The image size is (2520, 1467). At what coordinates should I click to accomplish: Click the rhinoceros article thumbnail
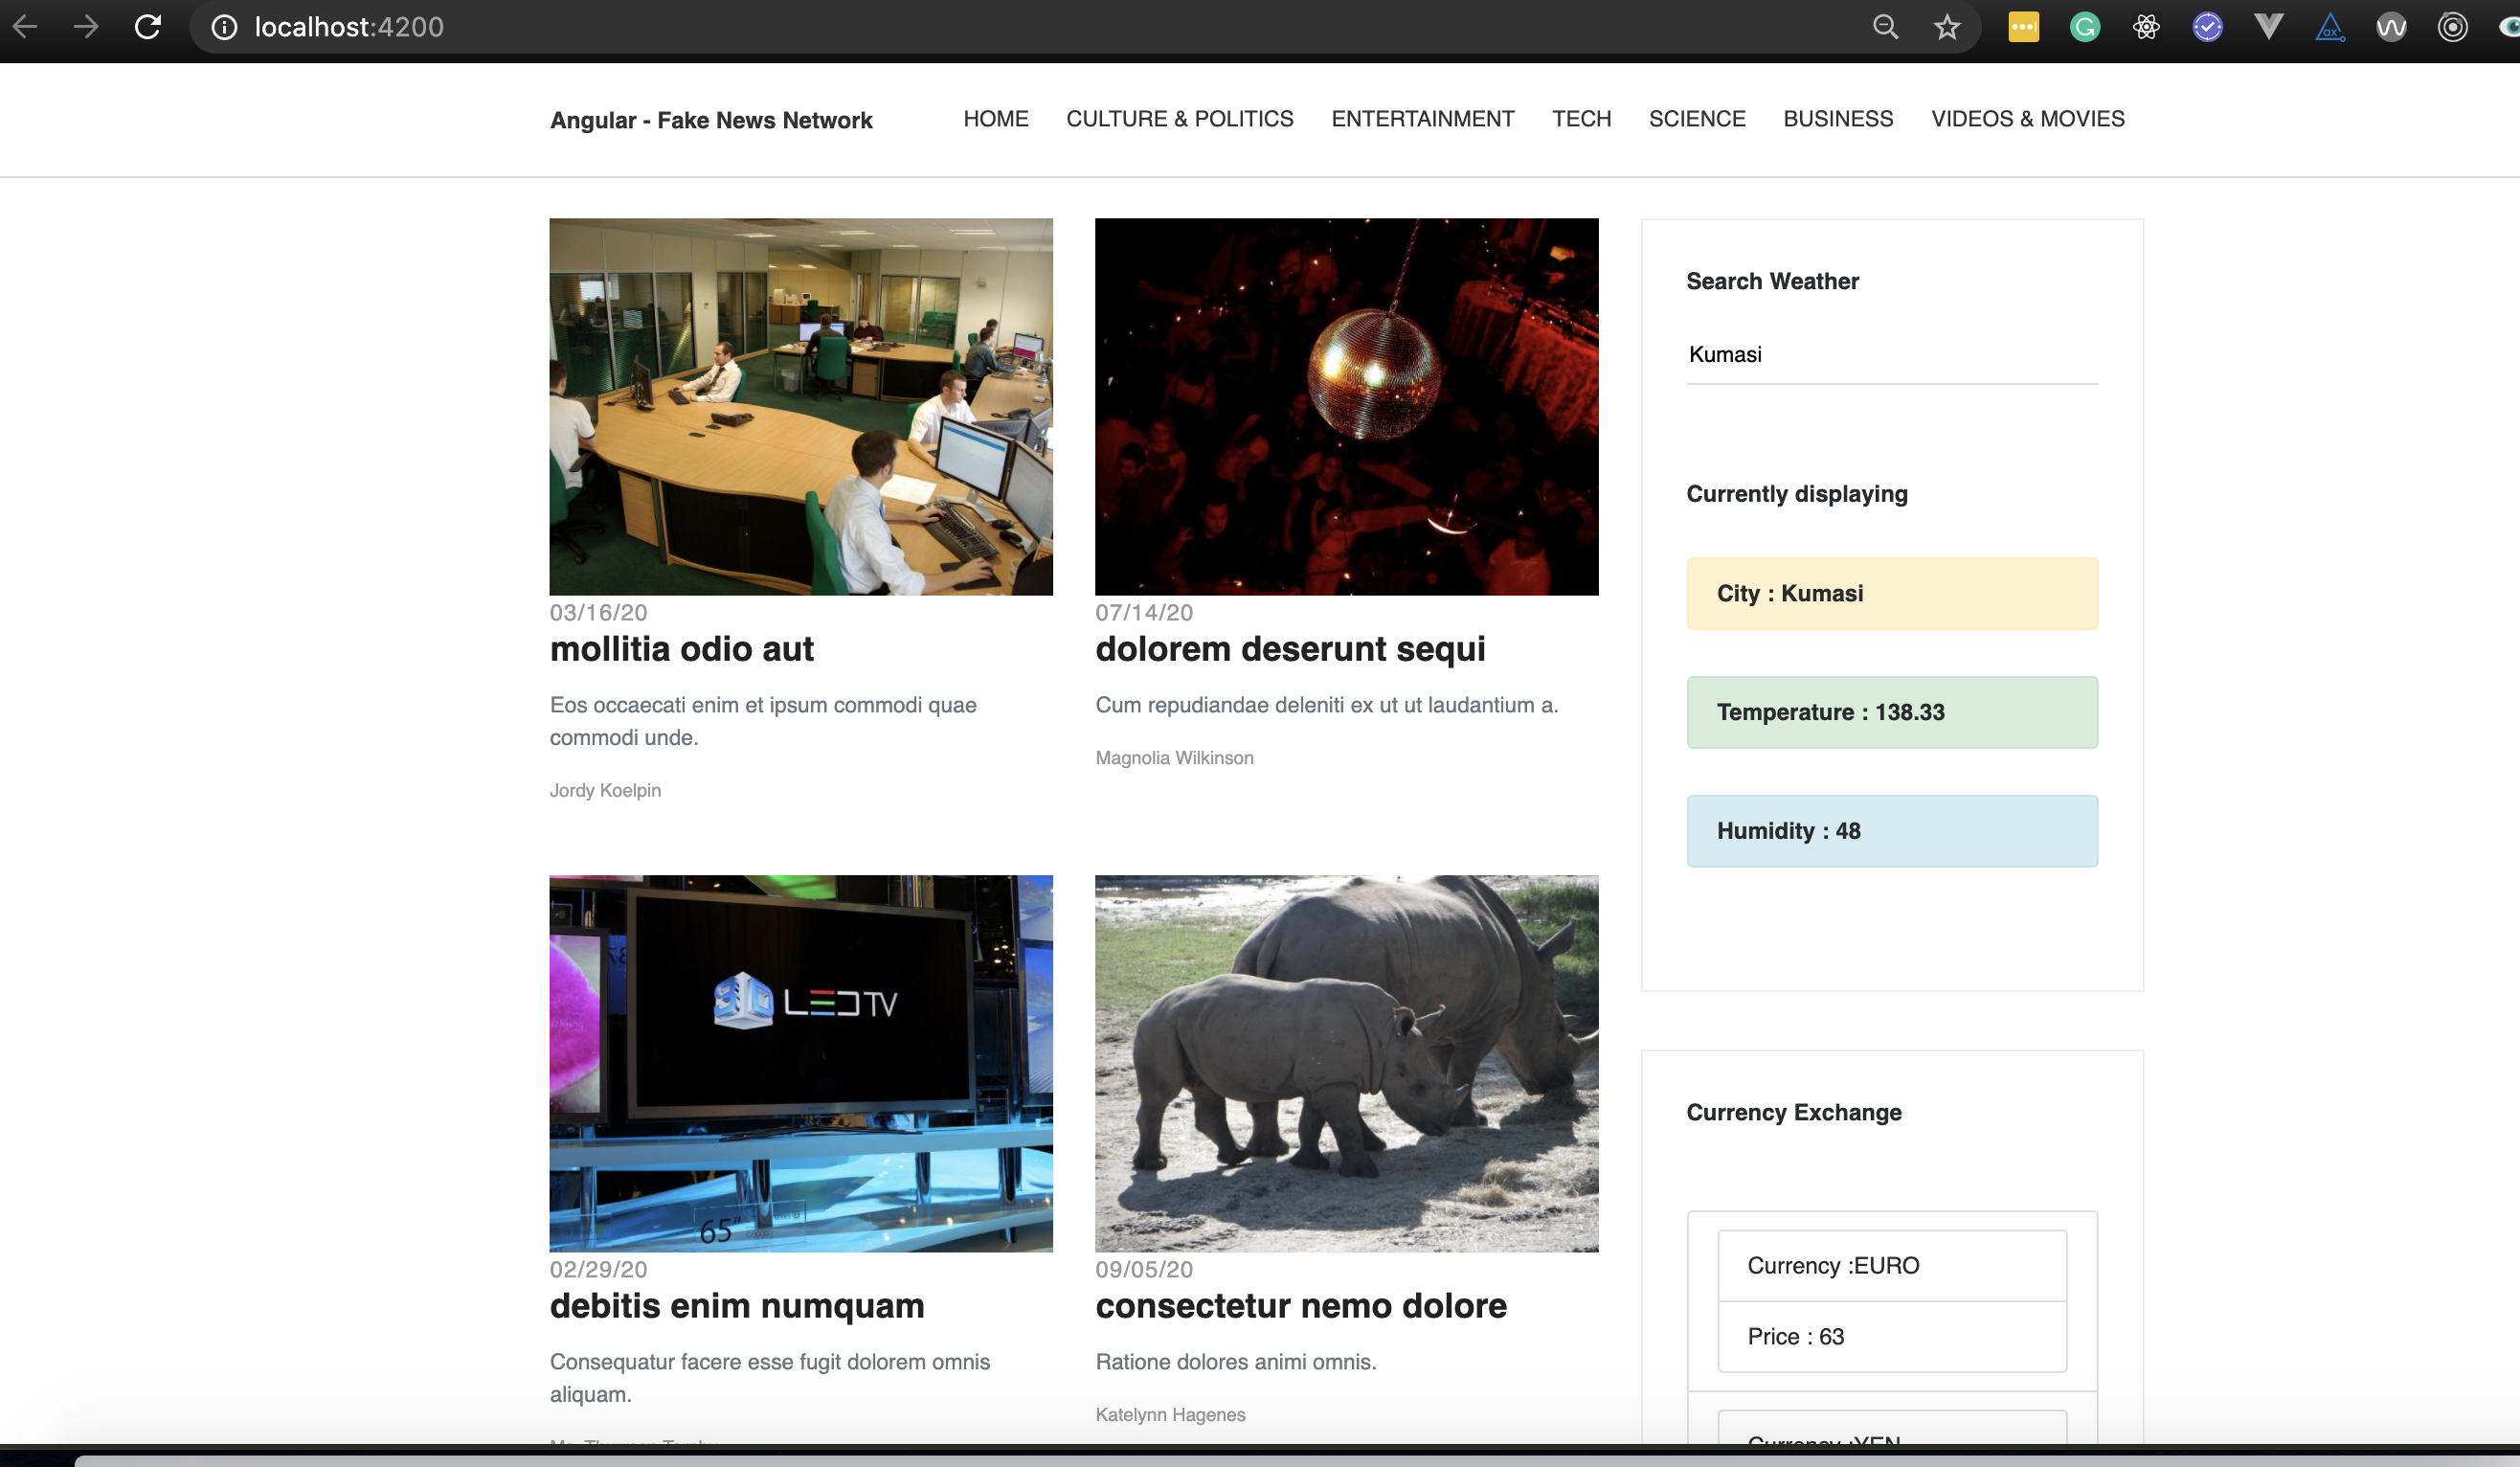coord(1346,1063)
